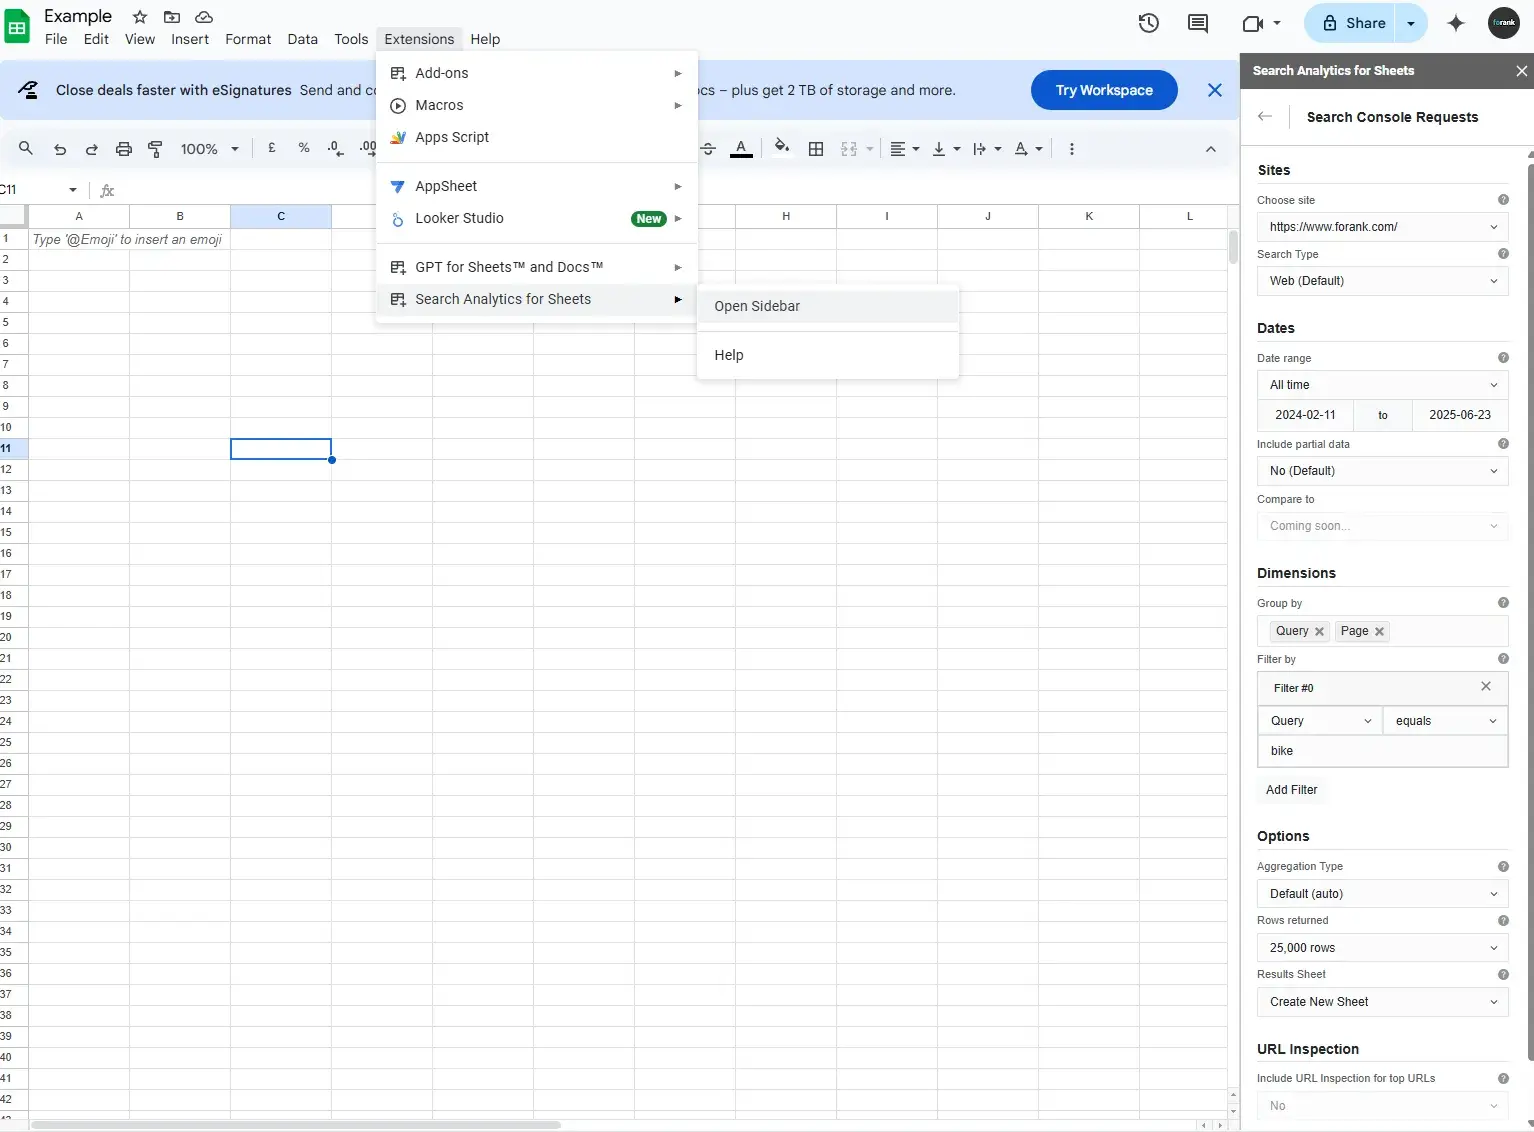Click the Borders icon
Screen dimensions: 1534x1132
tap(815, 148)
